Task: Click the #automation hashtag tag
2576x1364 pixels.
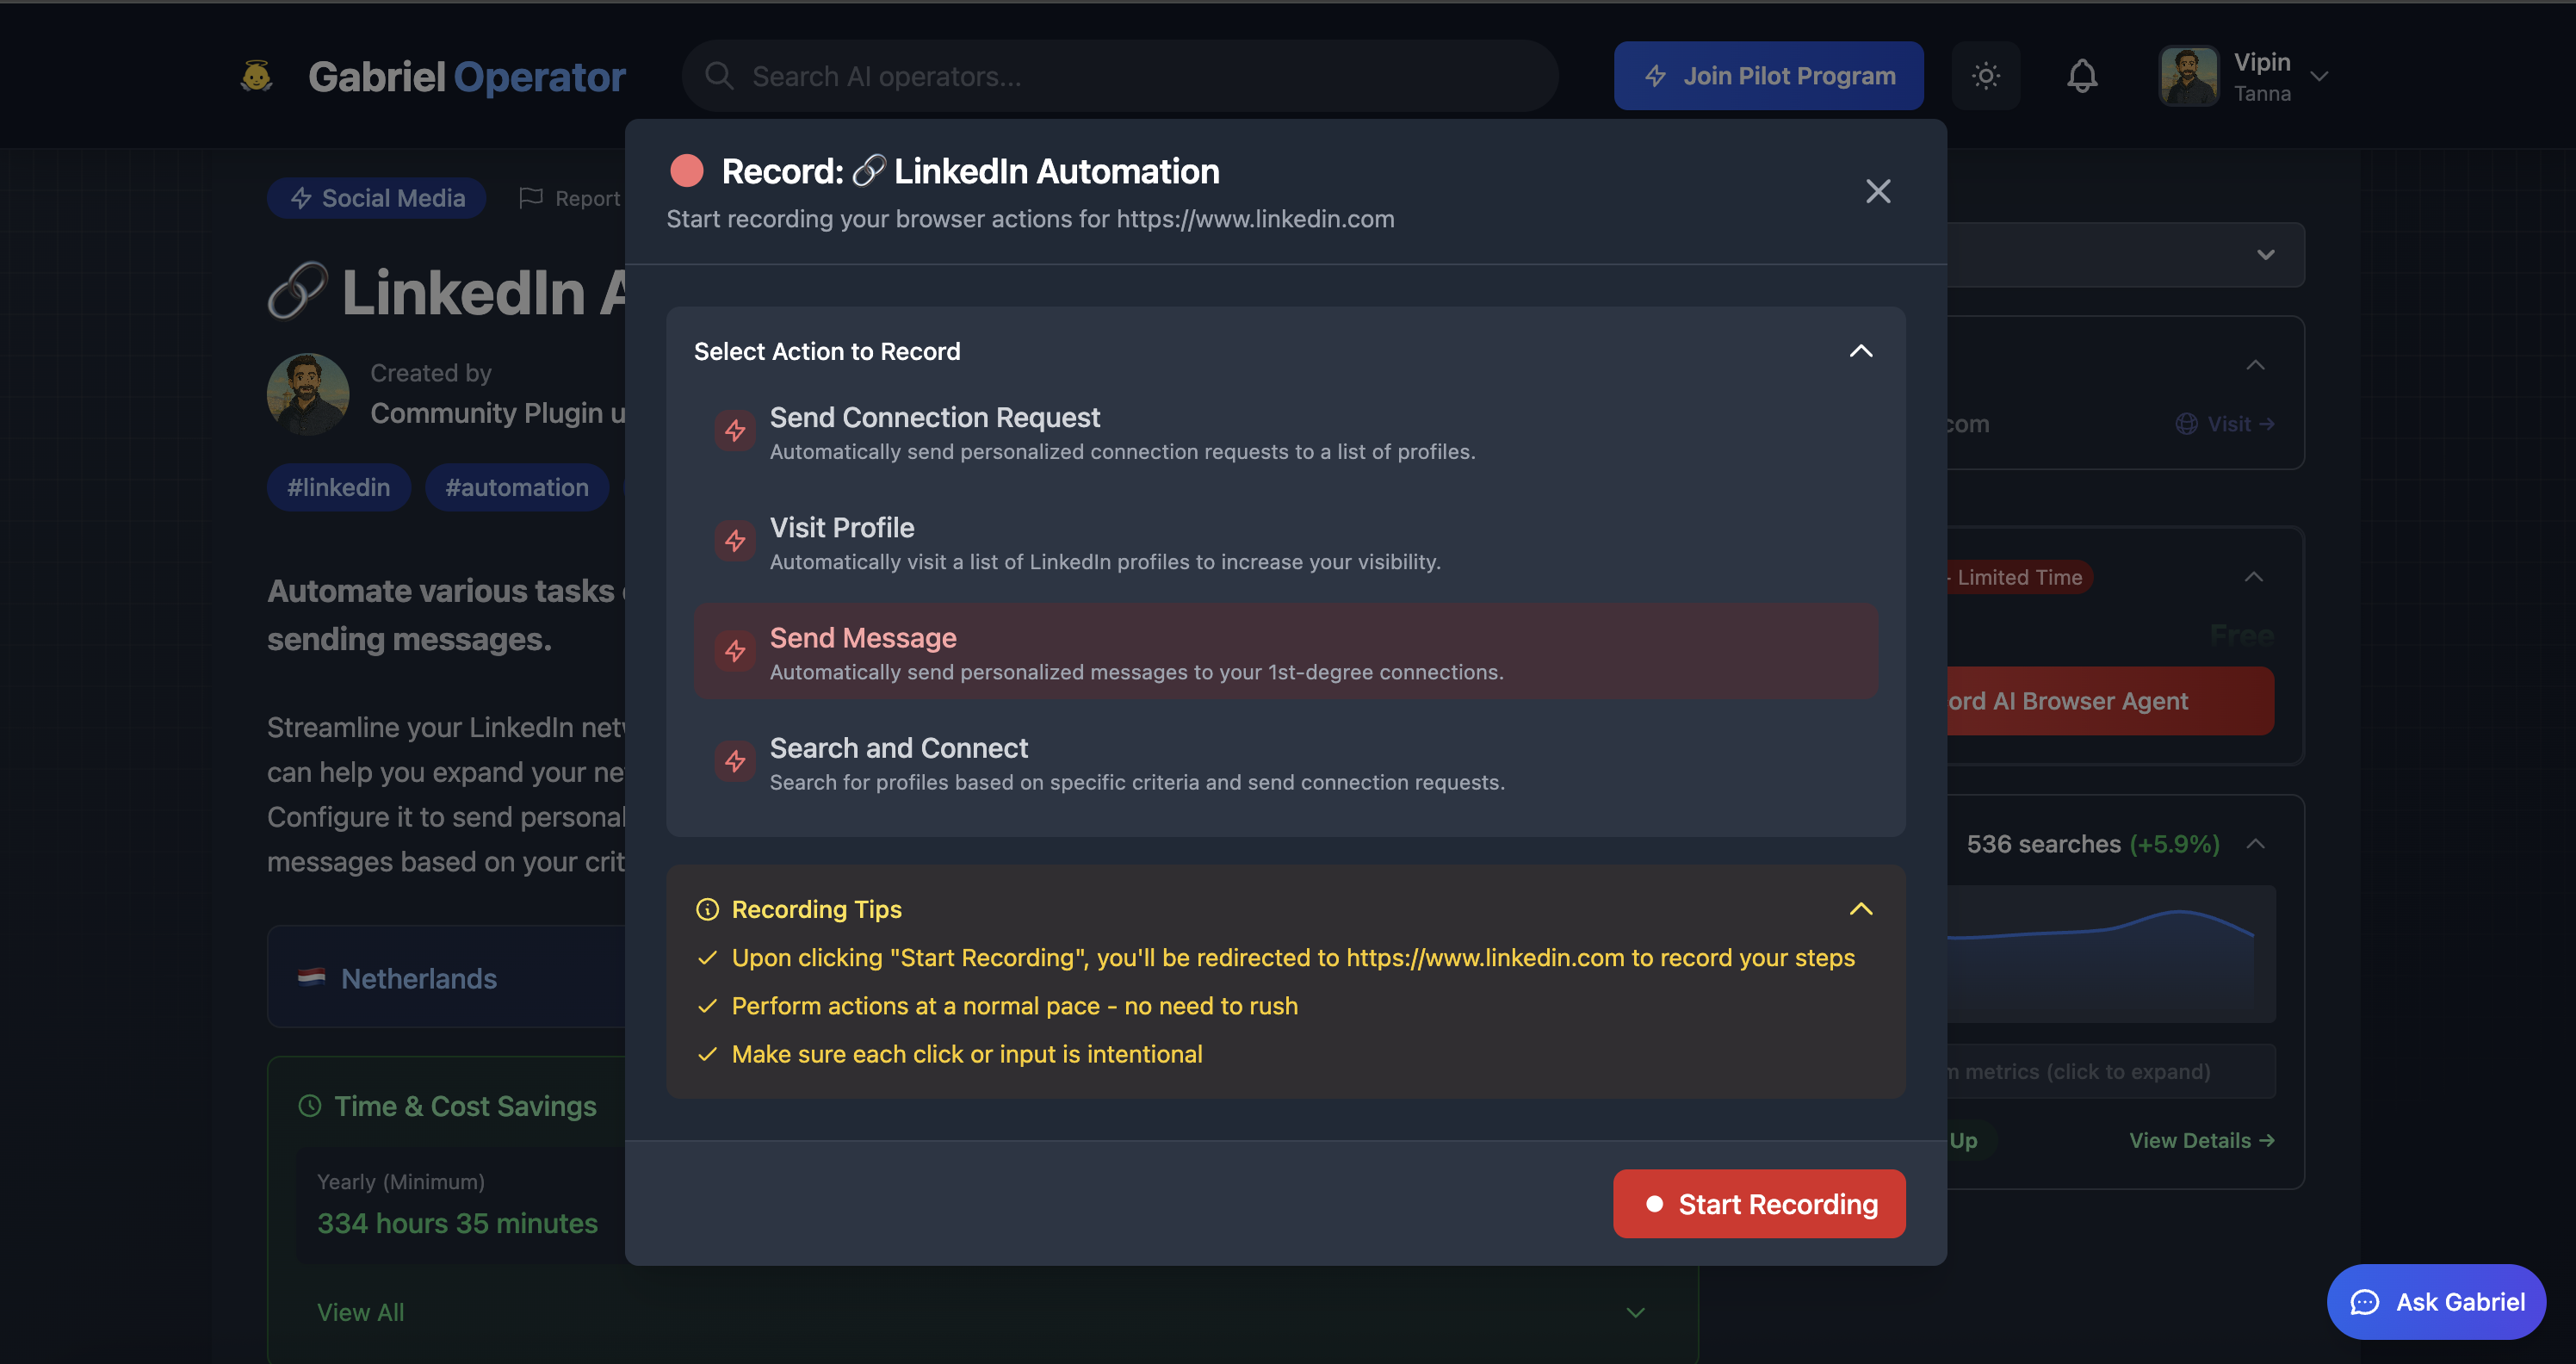Action: point(517,487)
